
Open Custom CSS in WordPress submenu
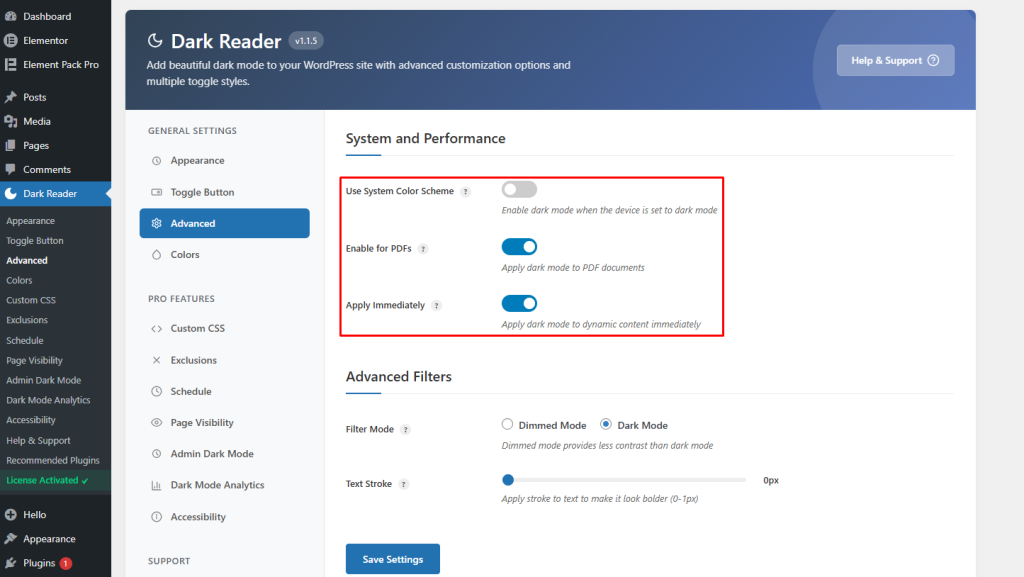[x=31, y=300]
